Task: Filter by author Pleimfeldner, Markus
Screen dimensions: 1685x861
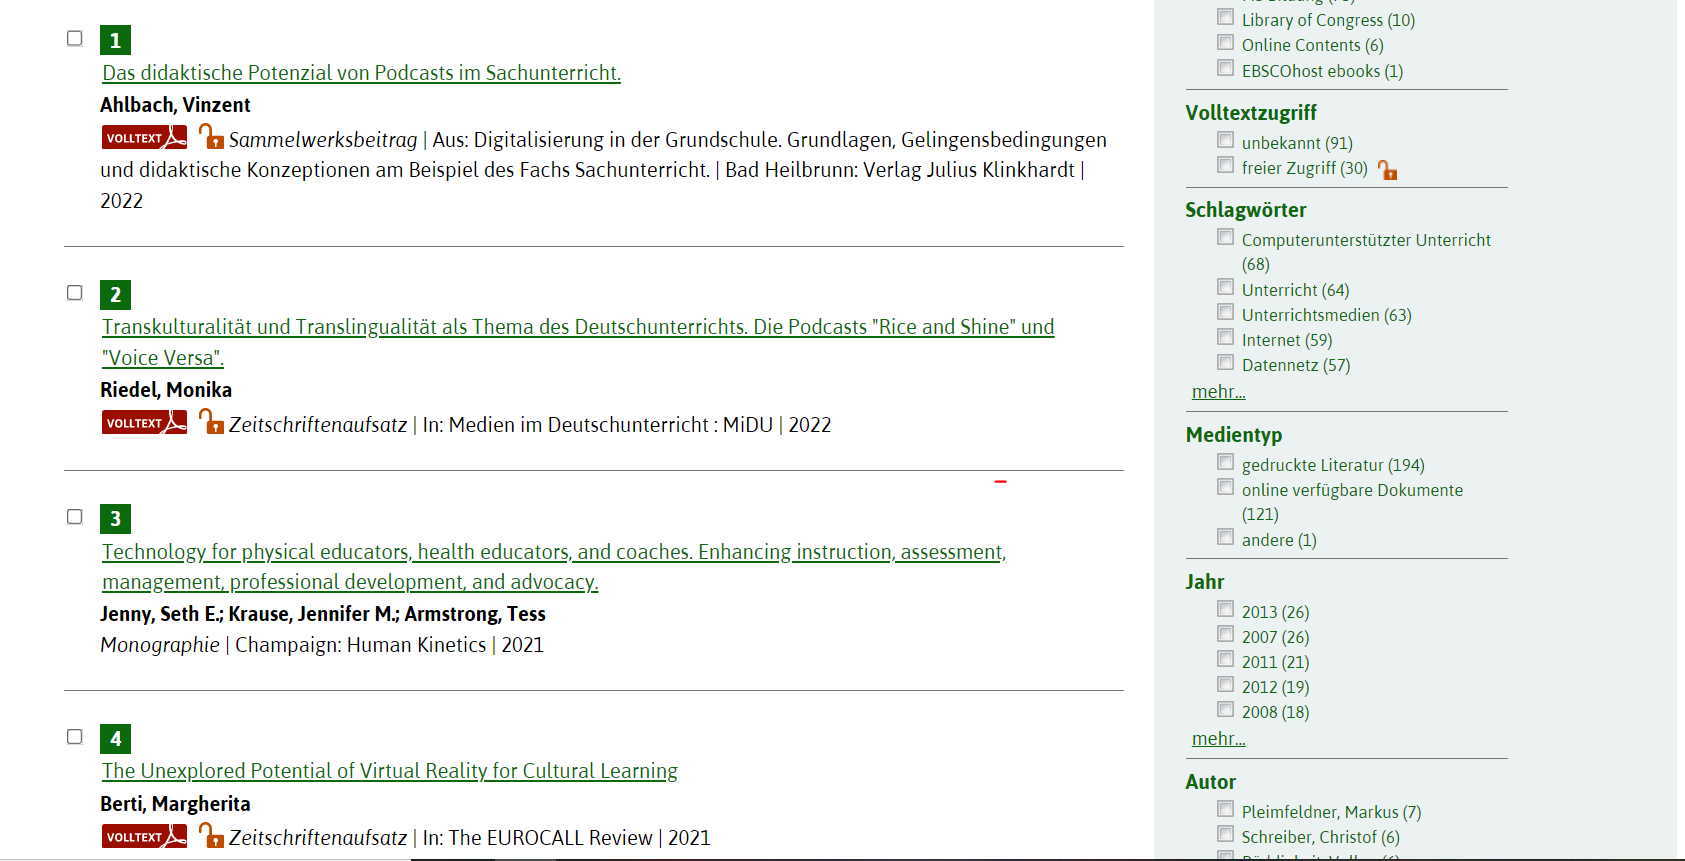Action: coord(1225,809)
